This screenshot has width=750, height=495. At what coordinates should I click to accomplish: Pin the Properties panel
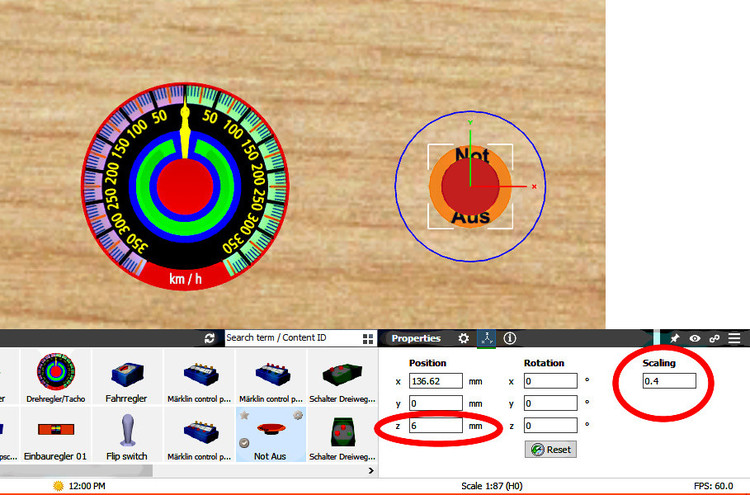[x=674, y=338]
